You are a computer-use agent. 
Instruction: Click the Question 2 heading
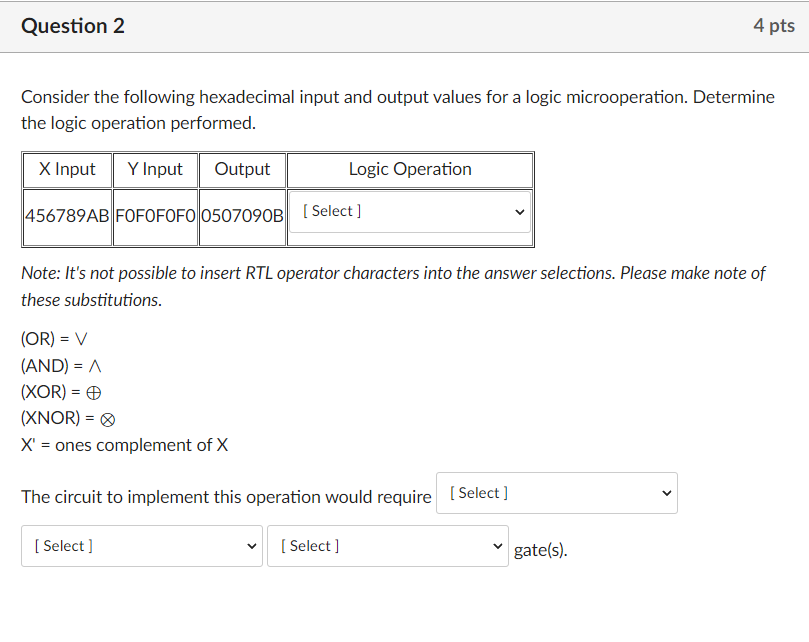coord(73,26)
